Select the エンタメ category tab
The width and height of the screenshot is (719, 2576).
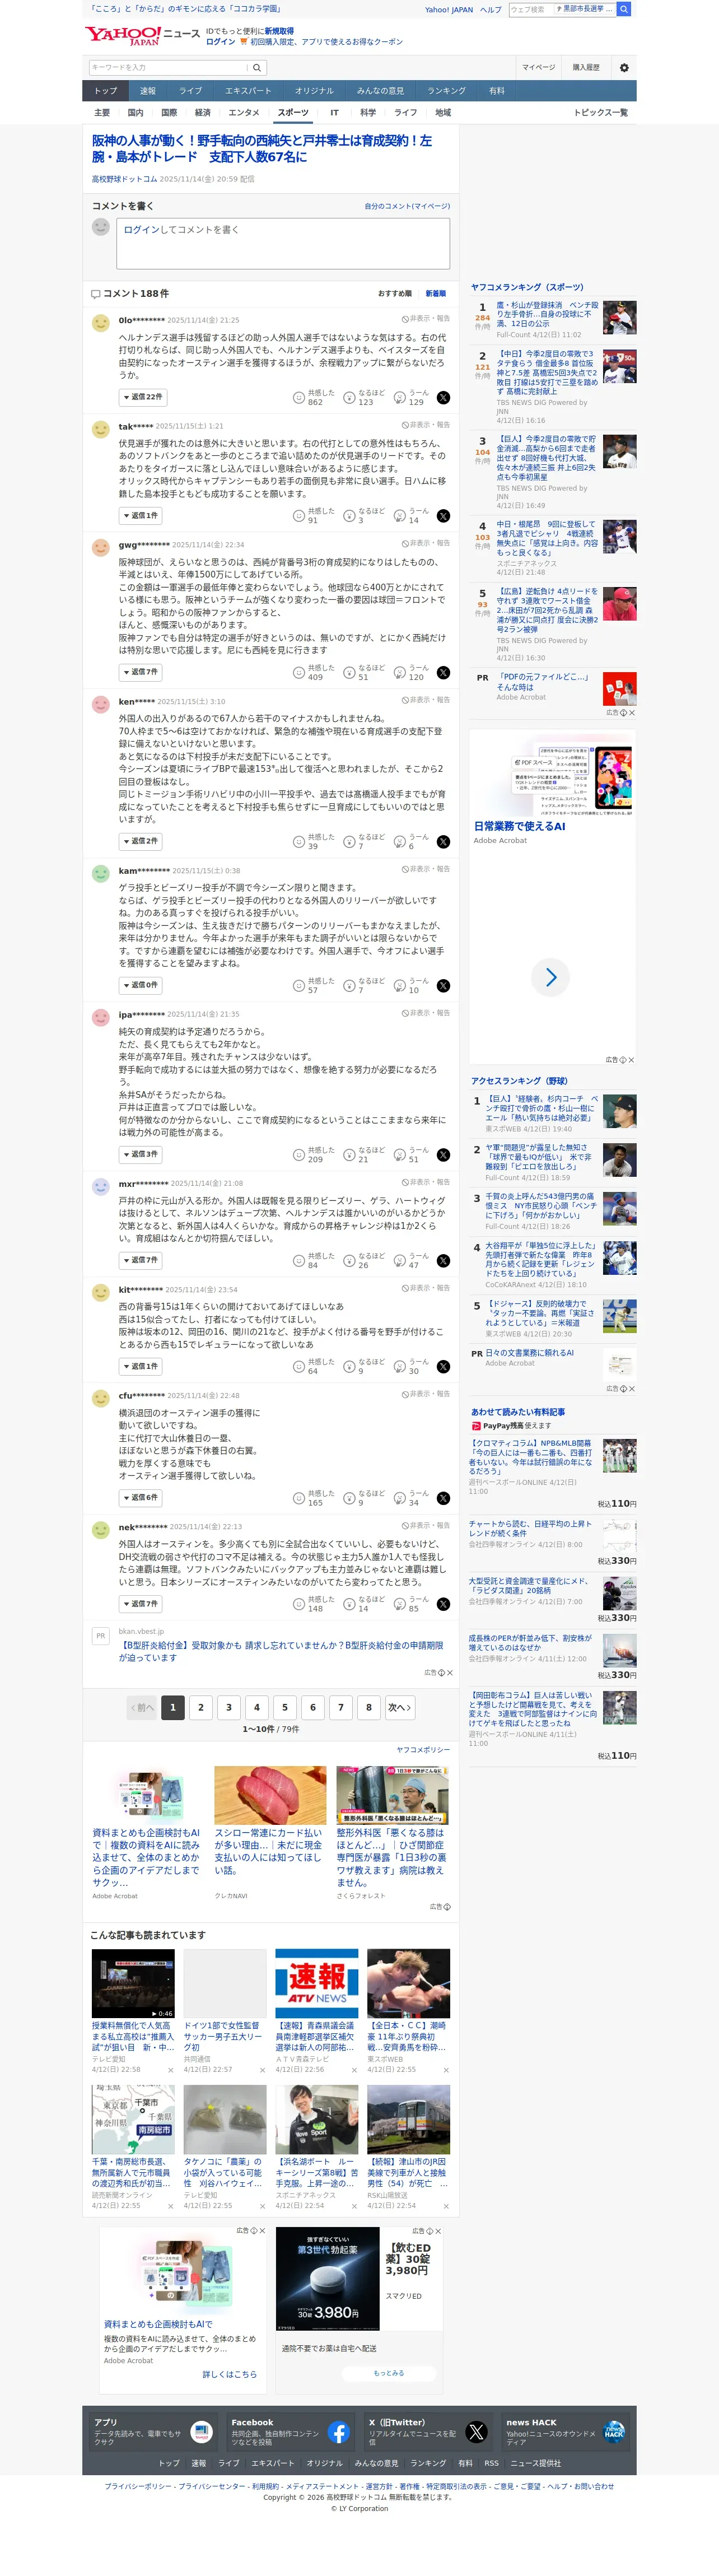point(244,113)
